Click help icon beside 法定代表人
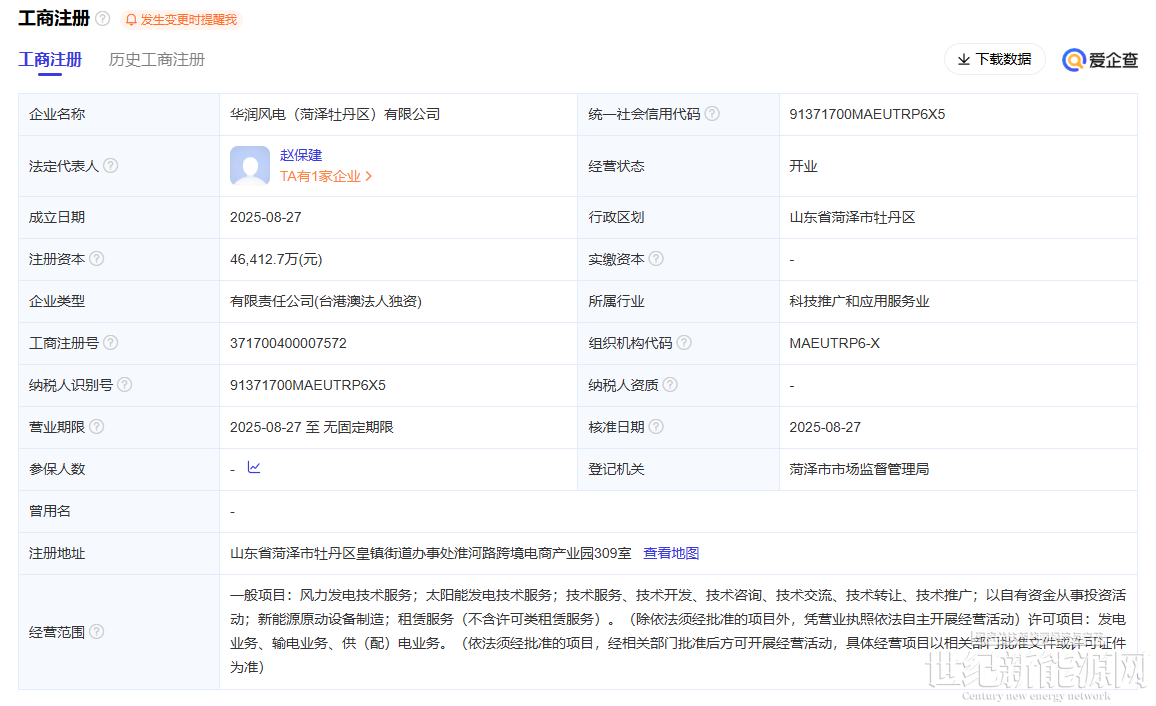Viewport: 1156px width, 706px height. pyautogui.click(x=111, y=166)
